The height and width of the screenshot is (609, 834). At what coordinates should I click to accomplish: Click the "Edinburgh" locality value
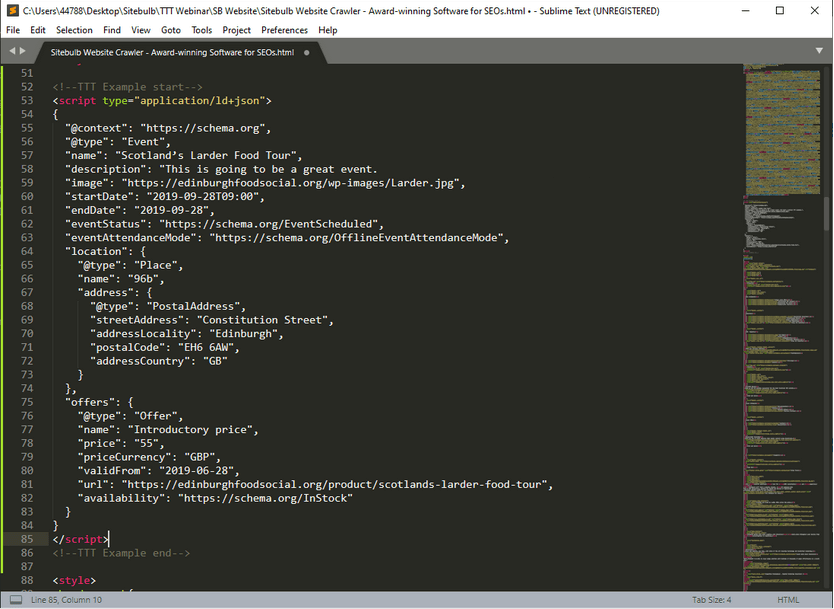tap(244, 333)
